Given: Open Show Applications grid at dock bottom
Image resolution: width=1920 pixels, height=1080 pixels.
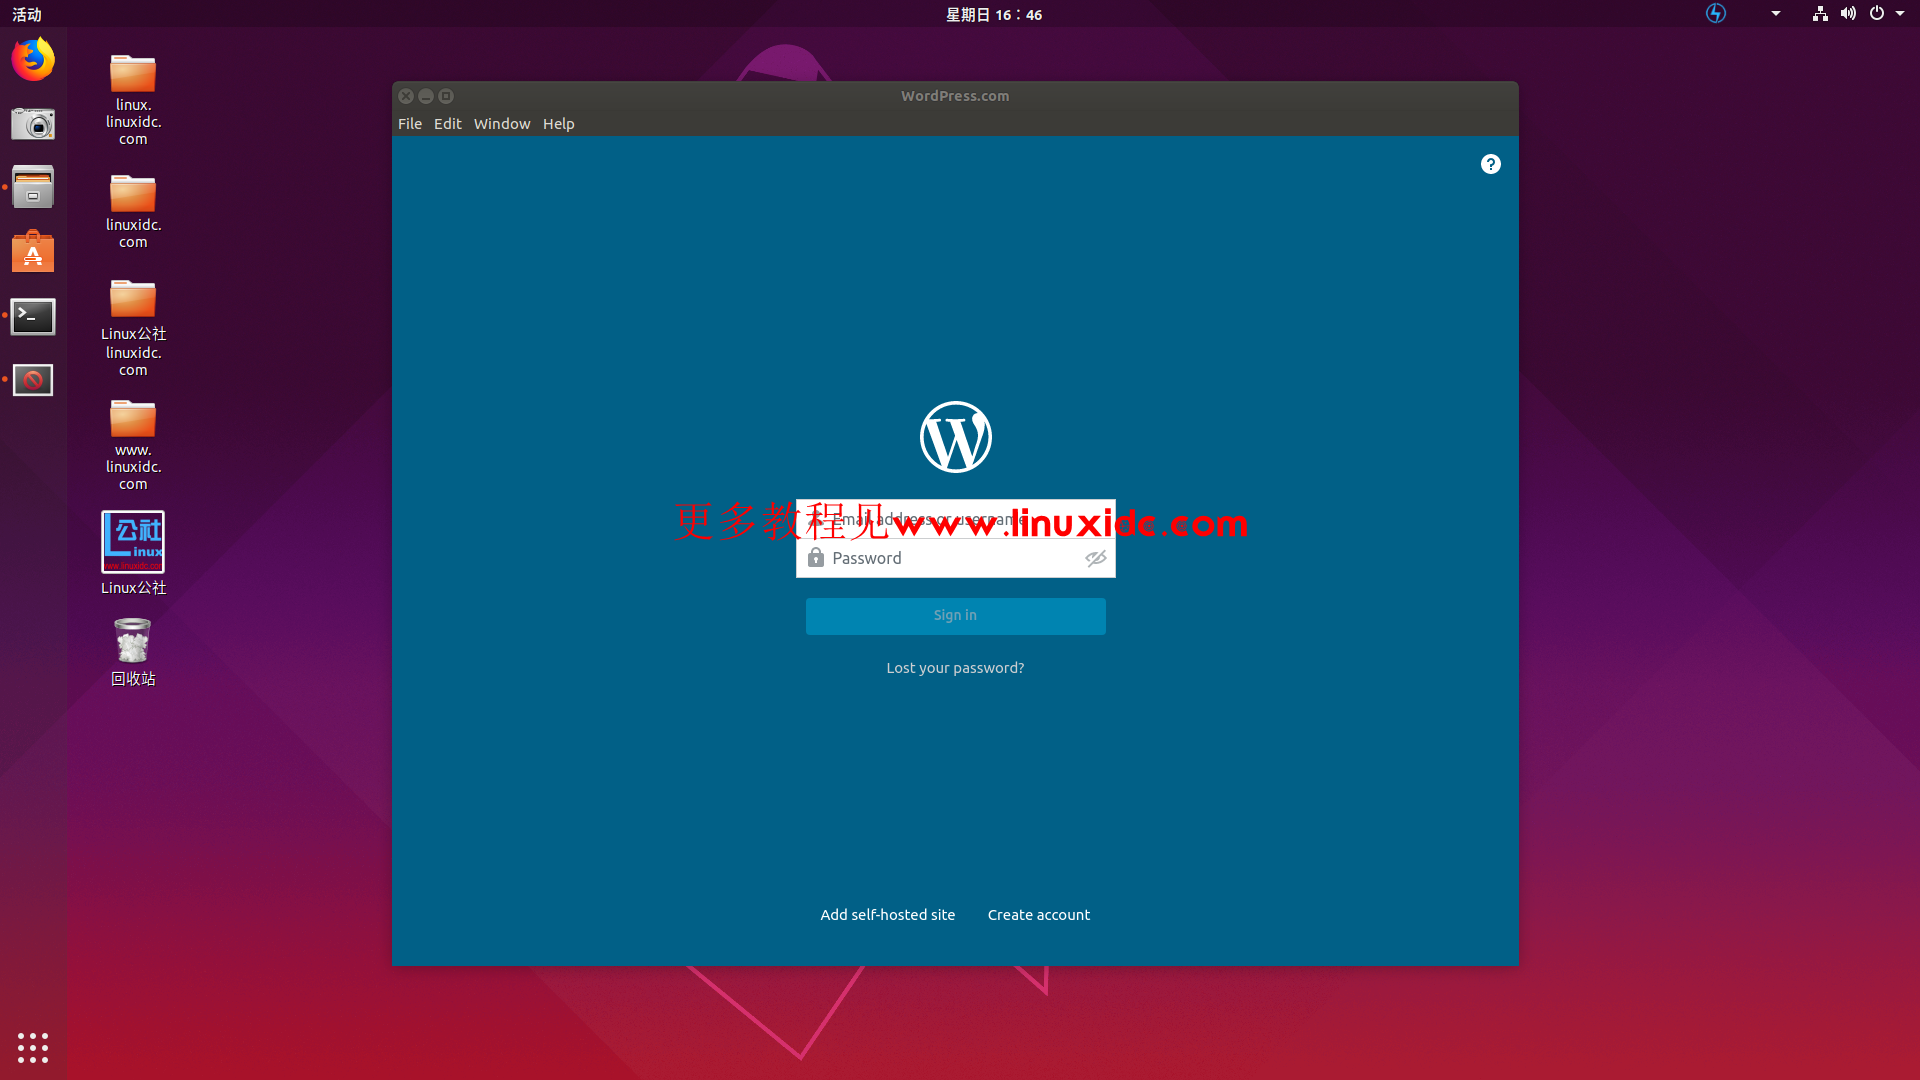Looking at the screenshot, I should click(x=33, y=1047).
